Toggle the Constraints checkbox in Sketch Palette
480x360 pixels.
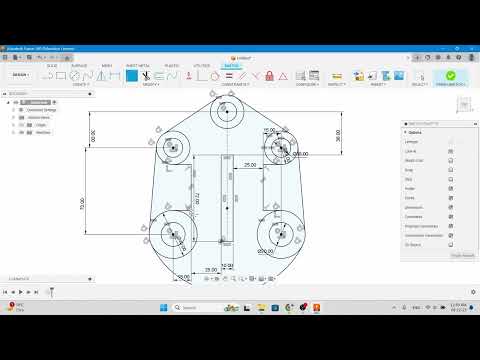[x=450, y=217]
